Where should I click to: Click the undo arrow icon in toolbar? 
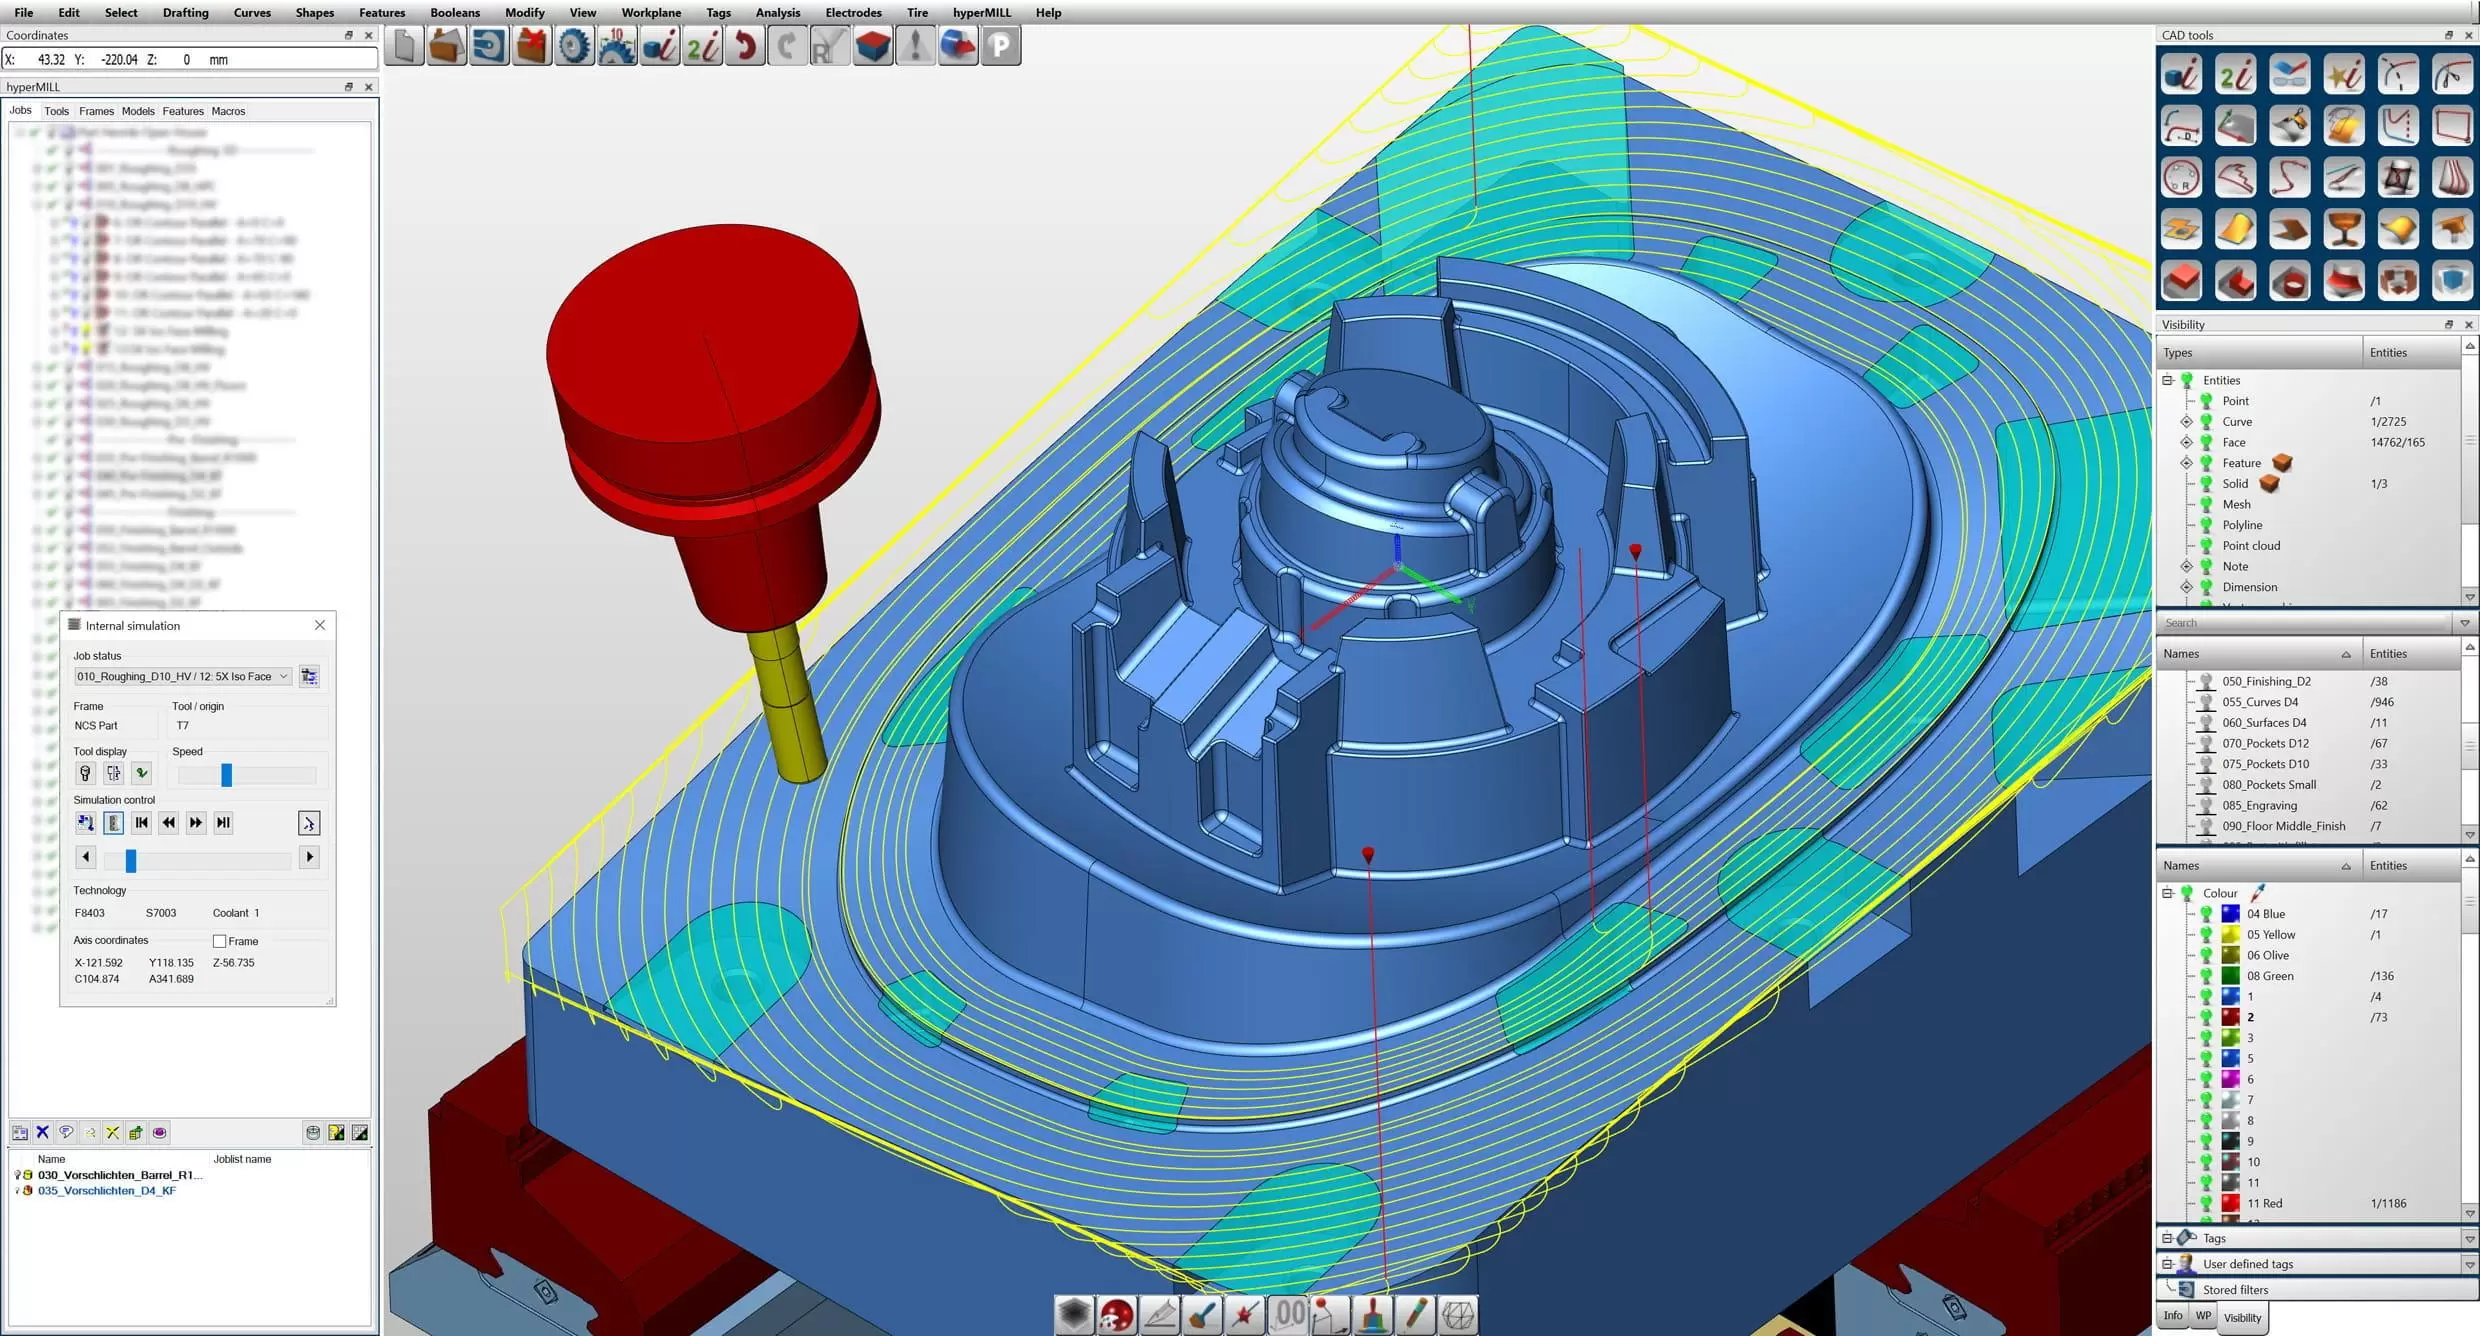(x=745, y=46)
